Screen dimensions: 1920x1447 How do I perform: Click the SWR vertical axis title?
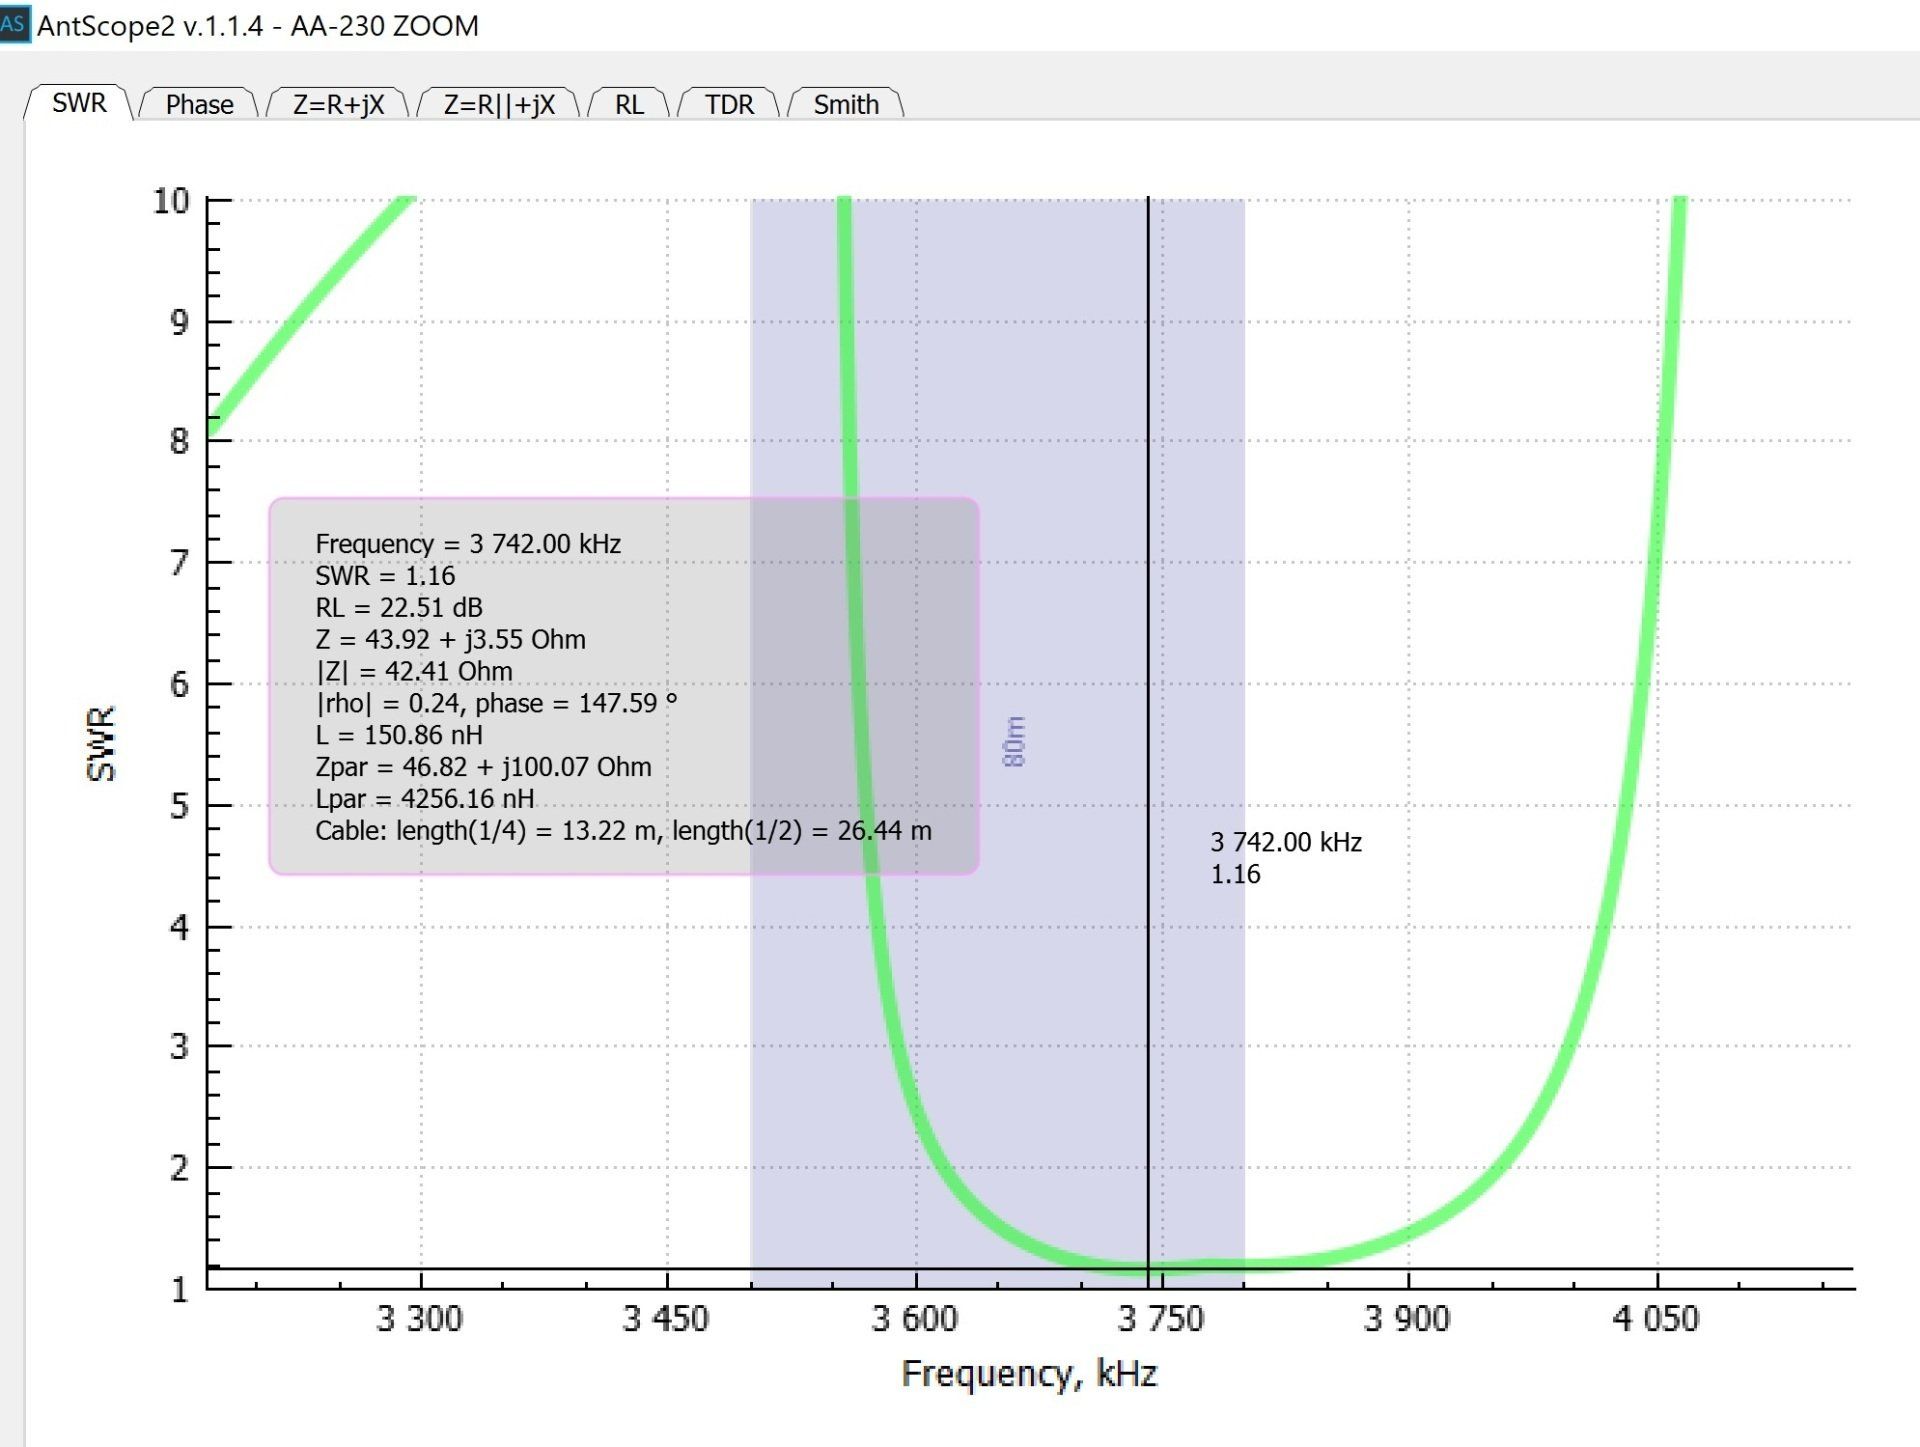coord(101,743)
